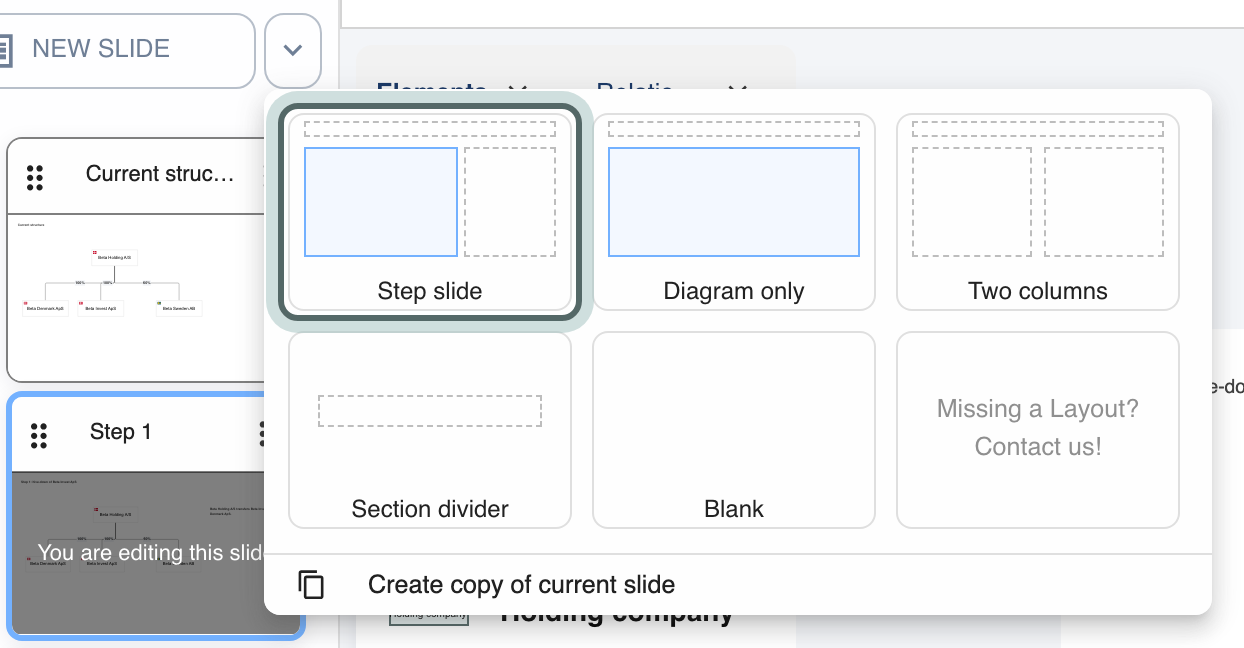Click the Missing a Layout? Contact us! card
The height and width of the screenshot is (648, 1244).
1038,430
